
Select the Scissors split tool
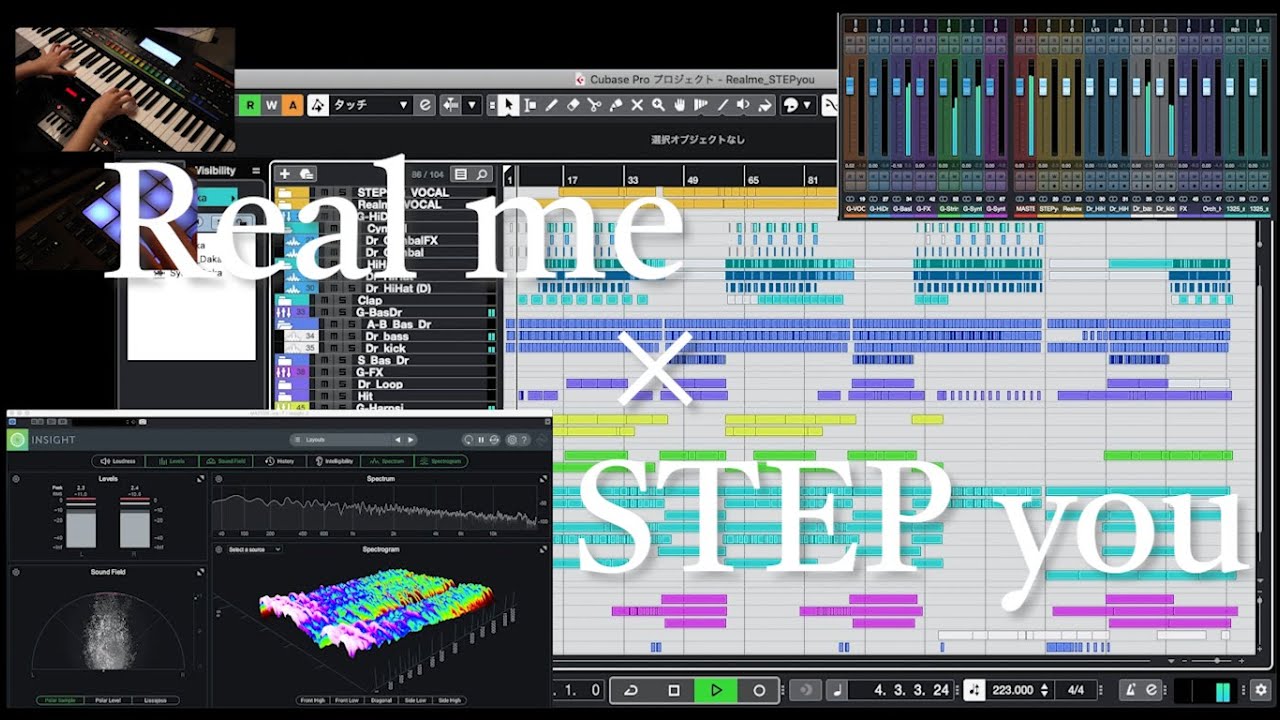[x=594, y=105]
